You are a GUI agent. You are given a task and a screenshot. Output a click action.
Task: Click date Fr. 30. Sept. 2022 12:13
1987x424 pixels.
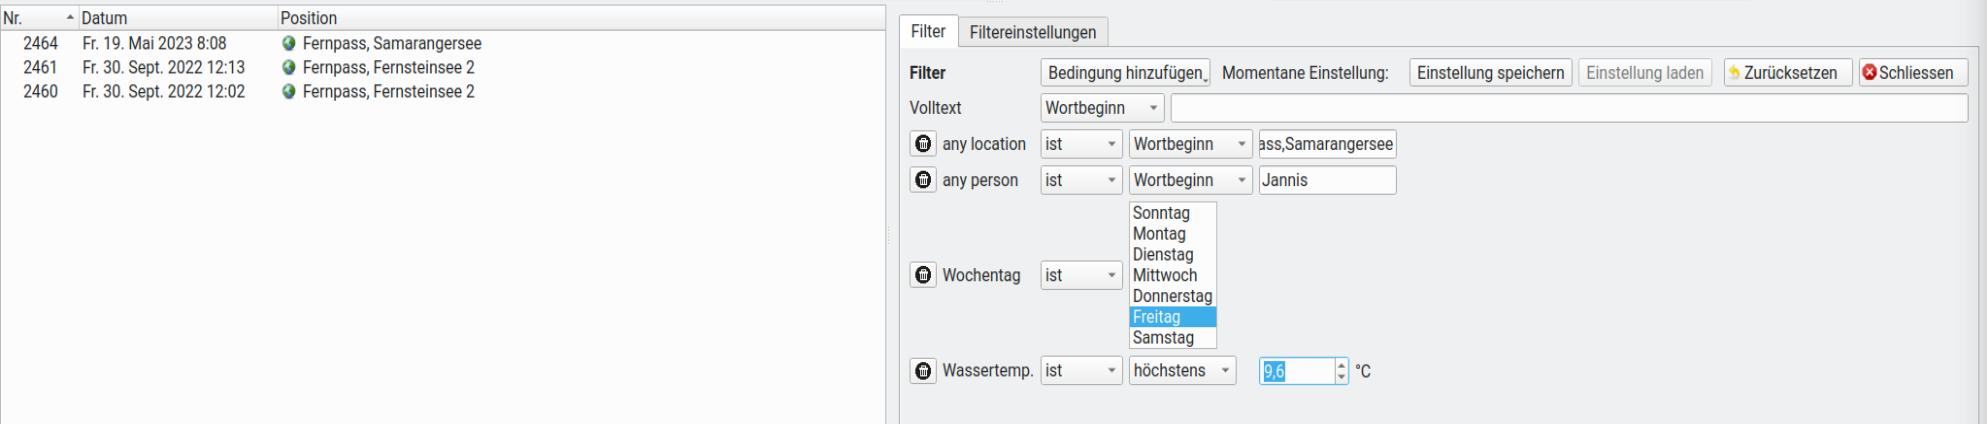click(x=164, y=68)
